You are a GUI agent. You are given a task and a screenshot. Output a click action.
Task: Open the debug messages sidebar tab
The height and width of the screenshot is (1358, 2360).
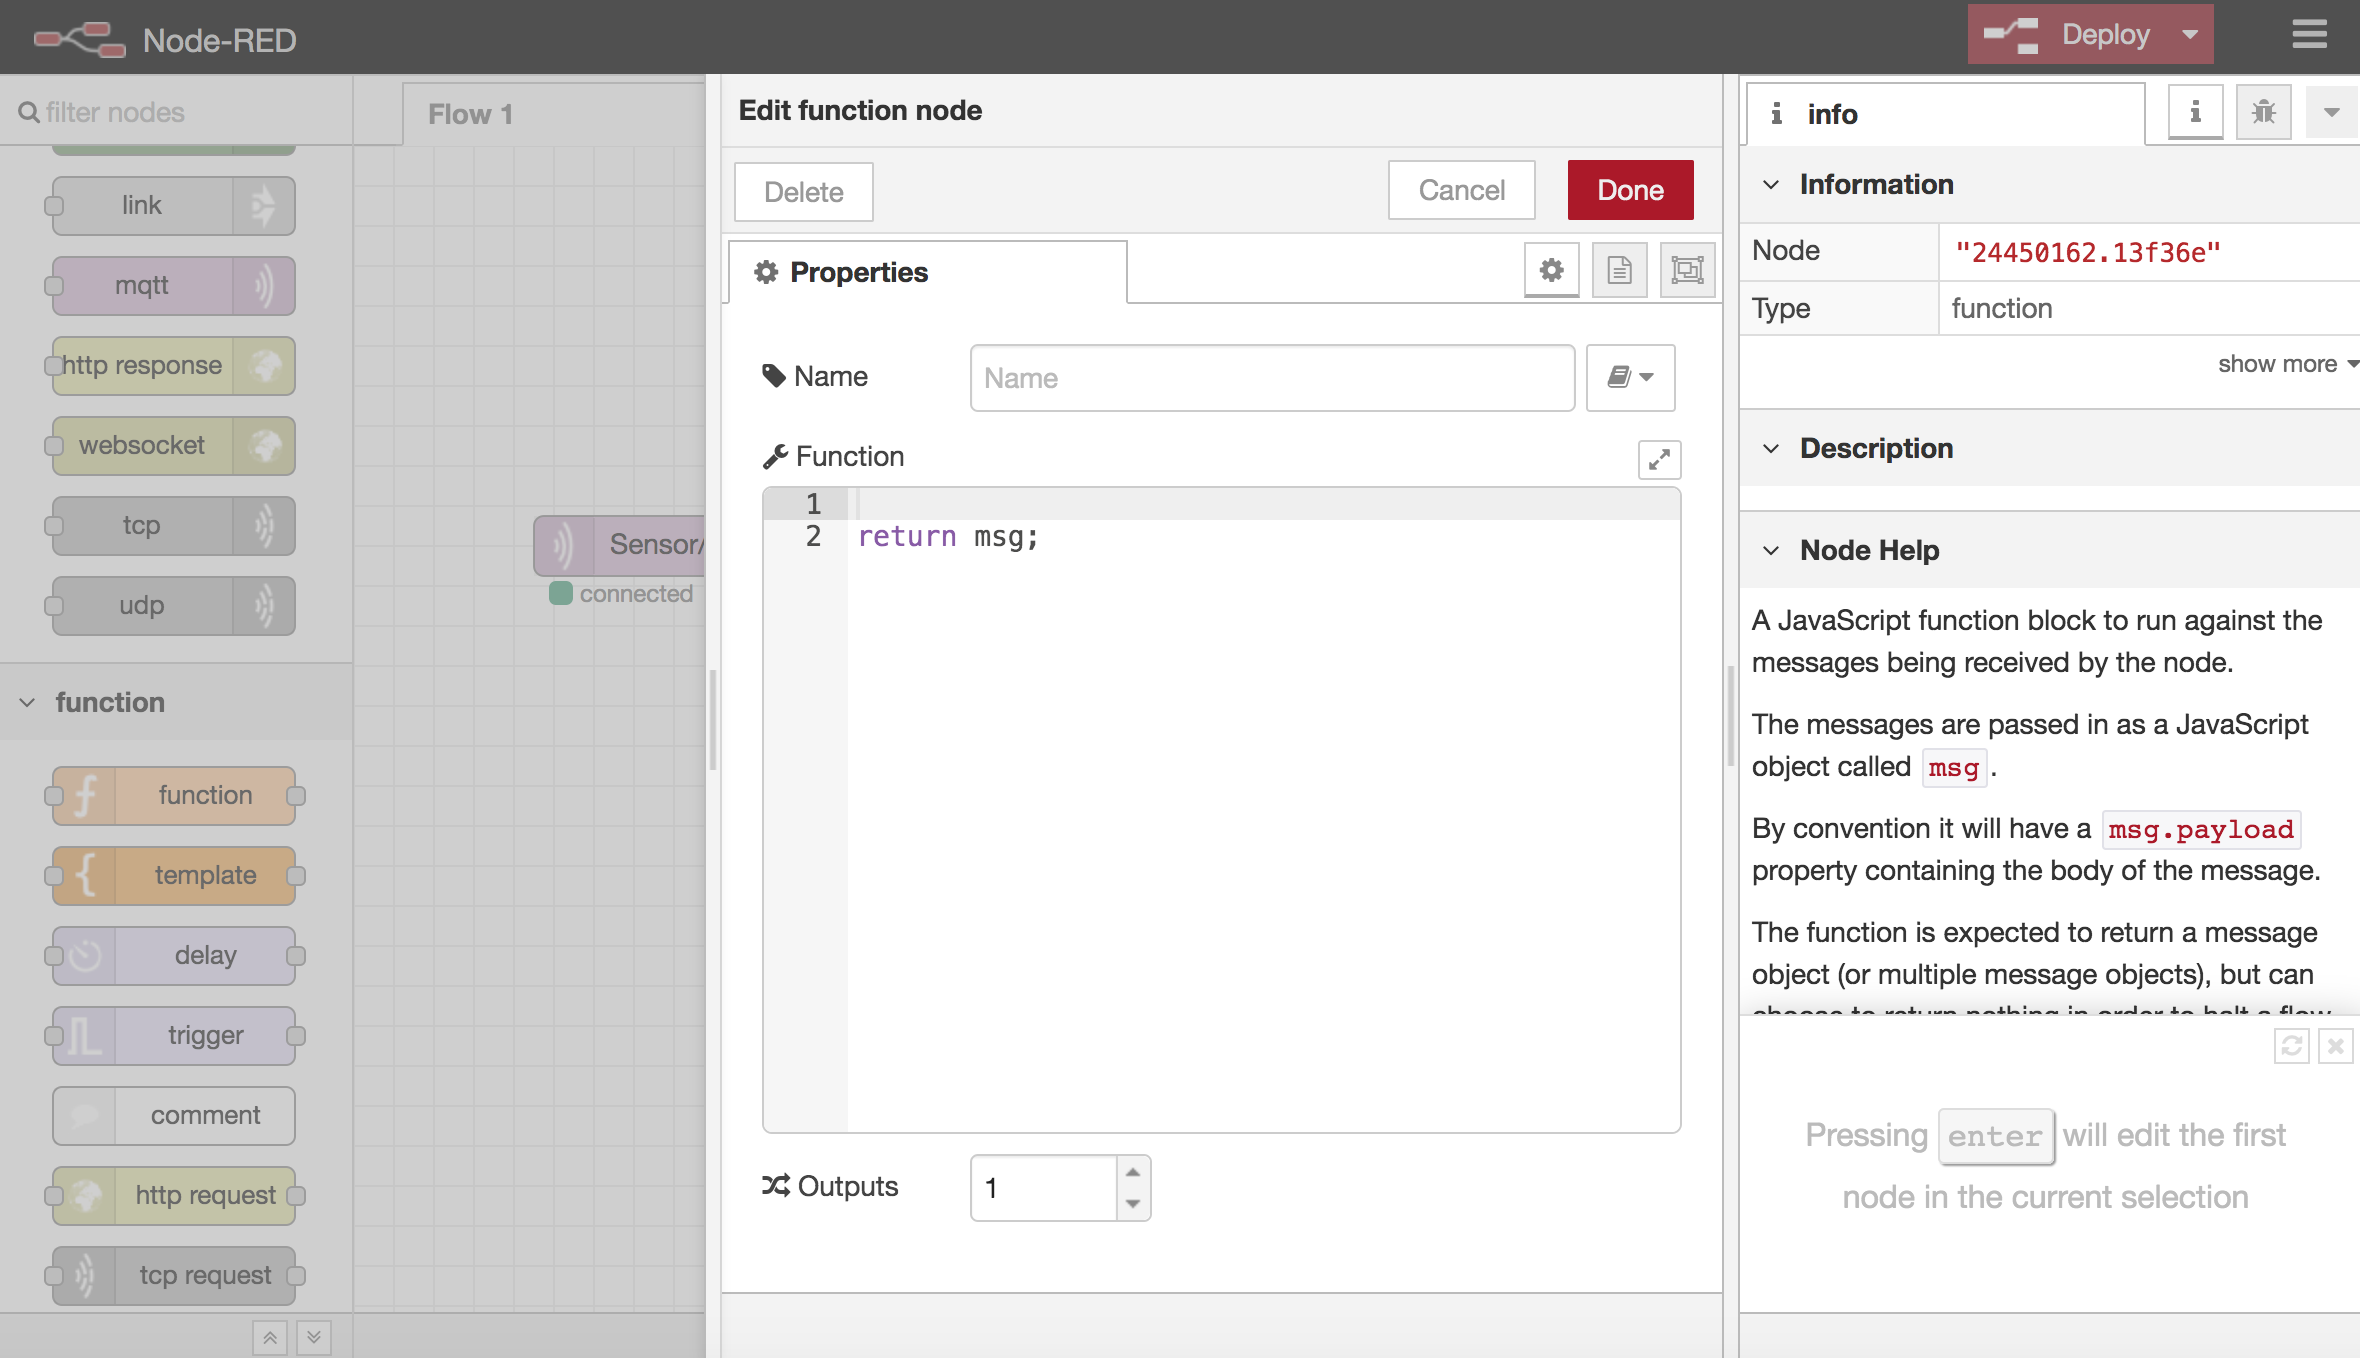(2263, 112)
